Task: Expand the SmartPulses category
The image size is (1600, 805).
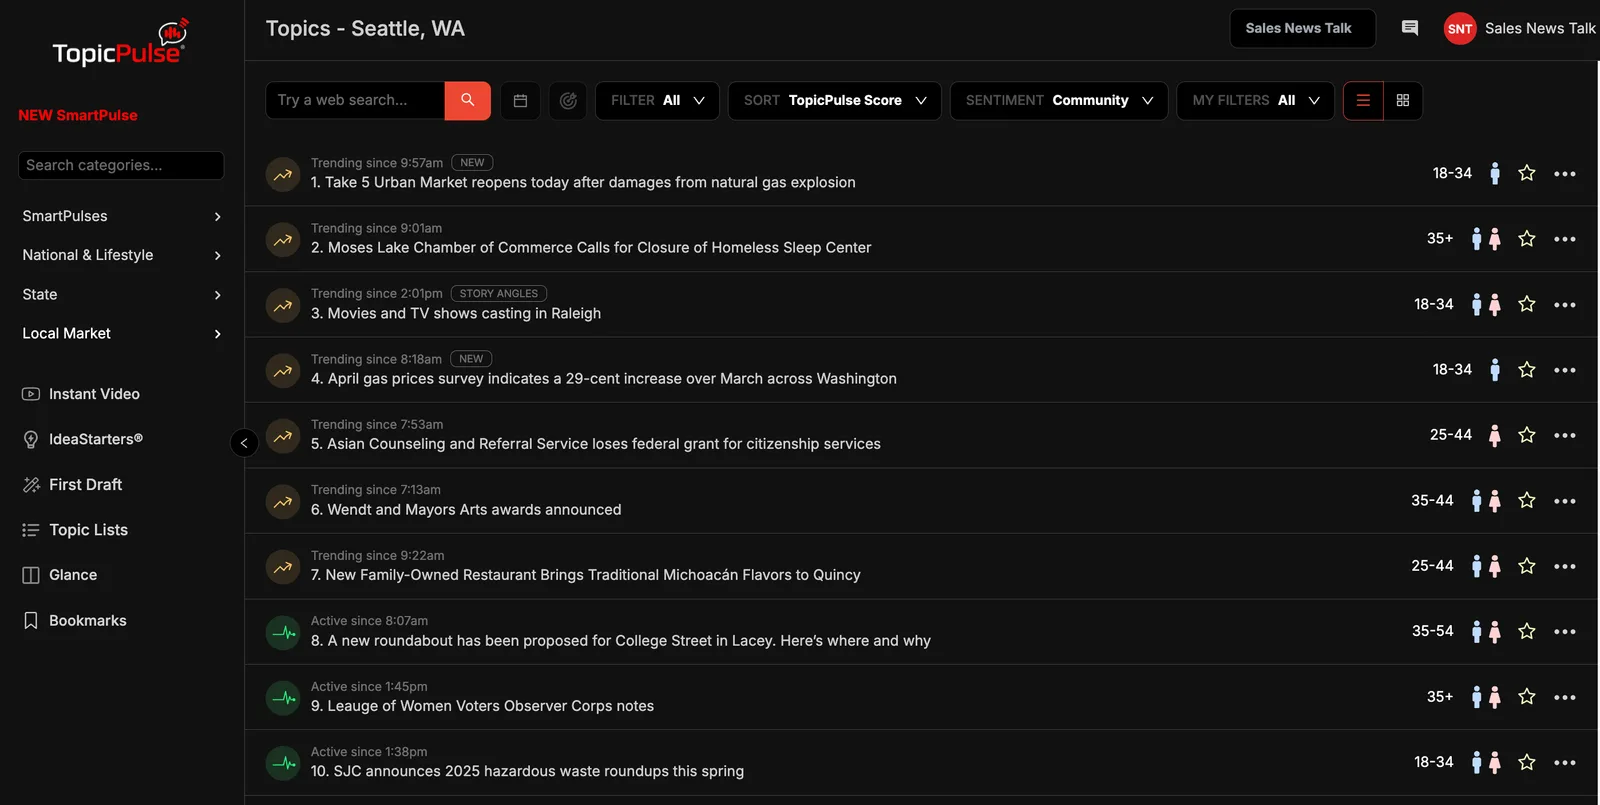Action: 122,216
